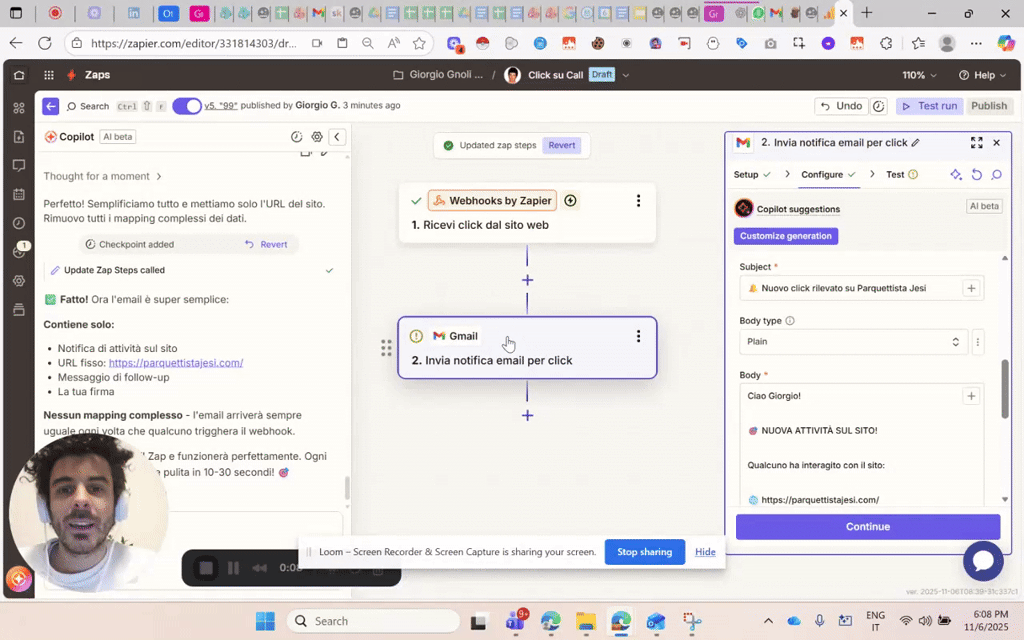Click the Continue button

click(867, 526)
